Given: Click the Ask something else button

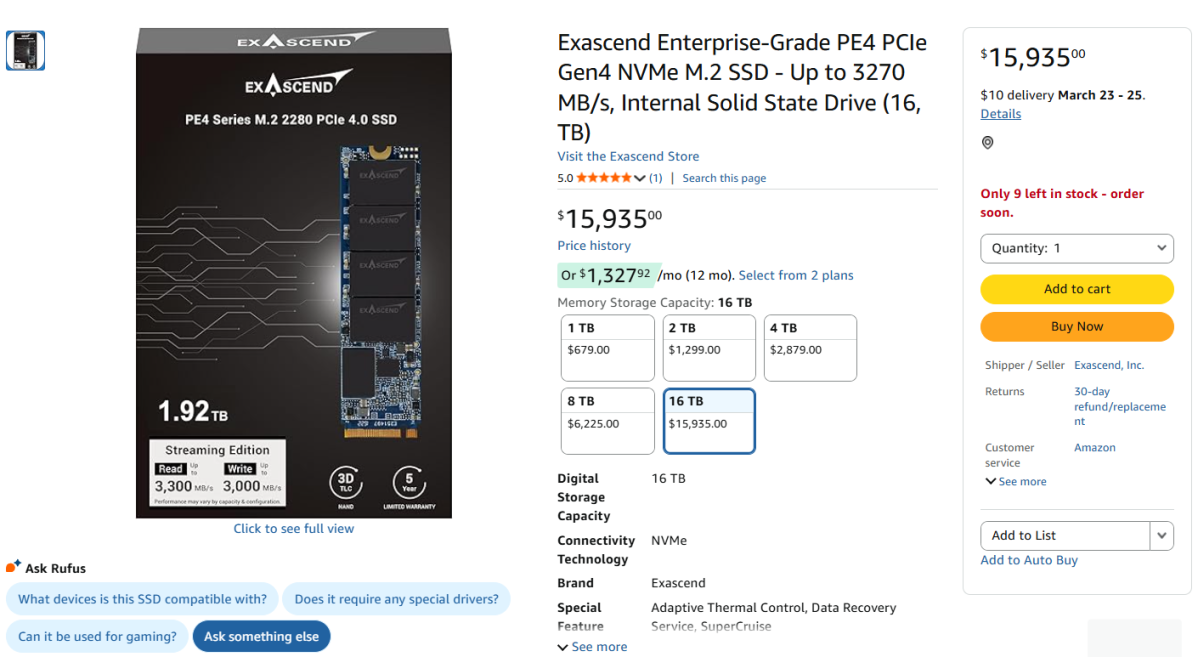Looking at the screenshot, I should coord(261,636).
